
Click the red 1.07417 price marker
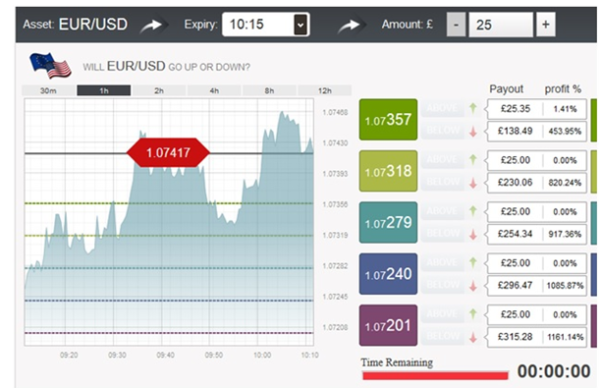(168, 153)
